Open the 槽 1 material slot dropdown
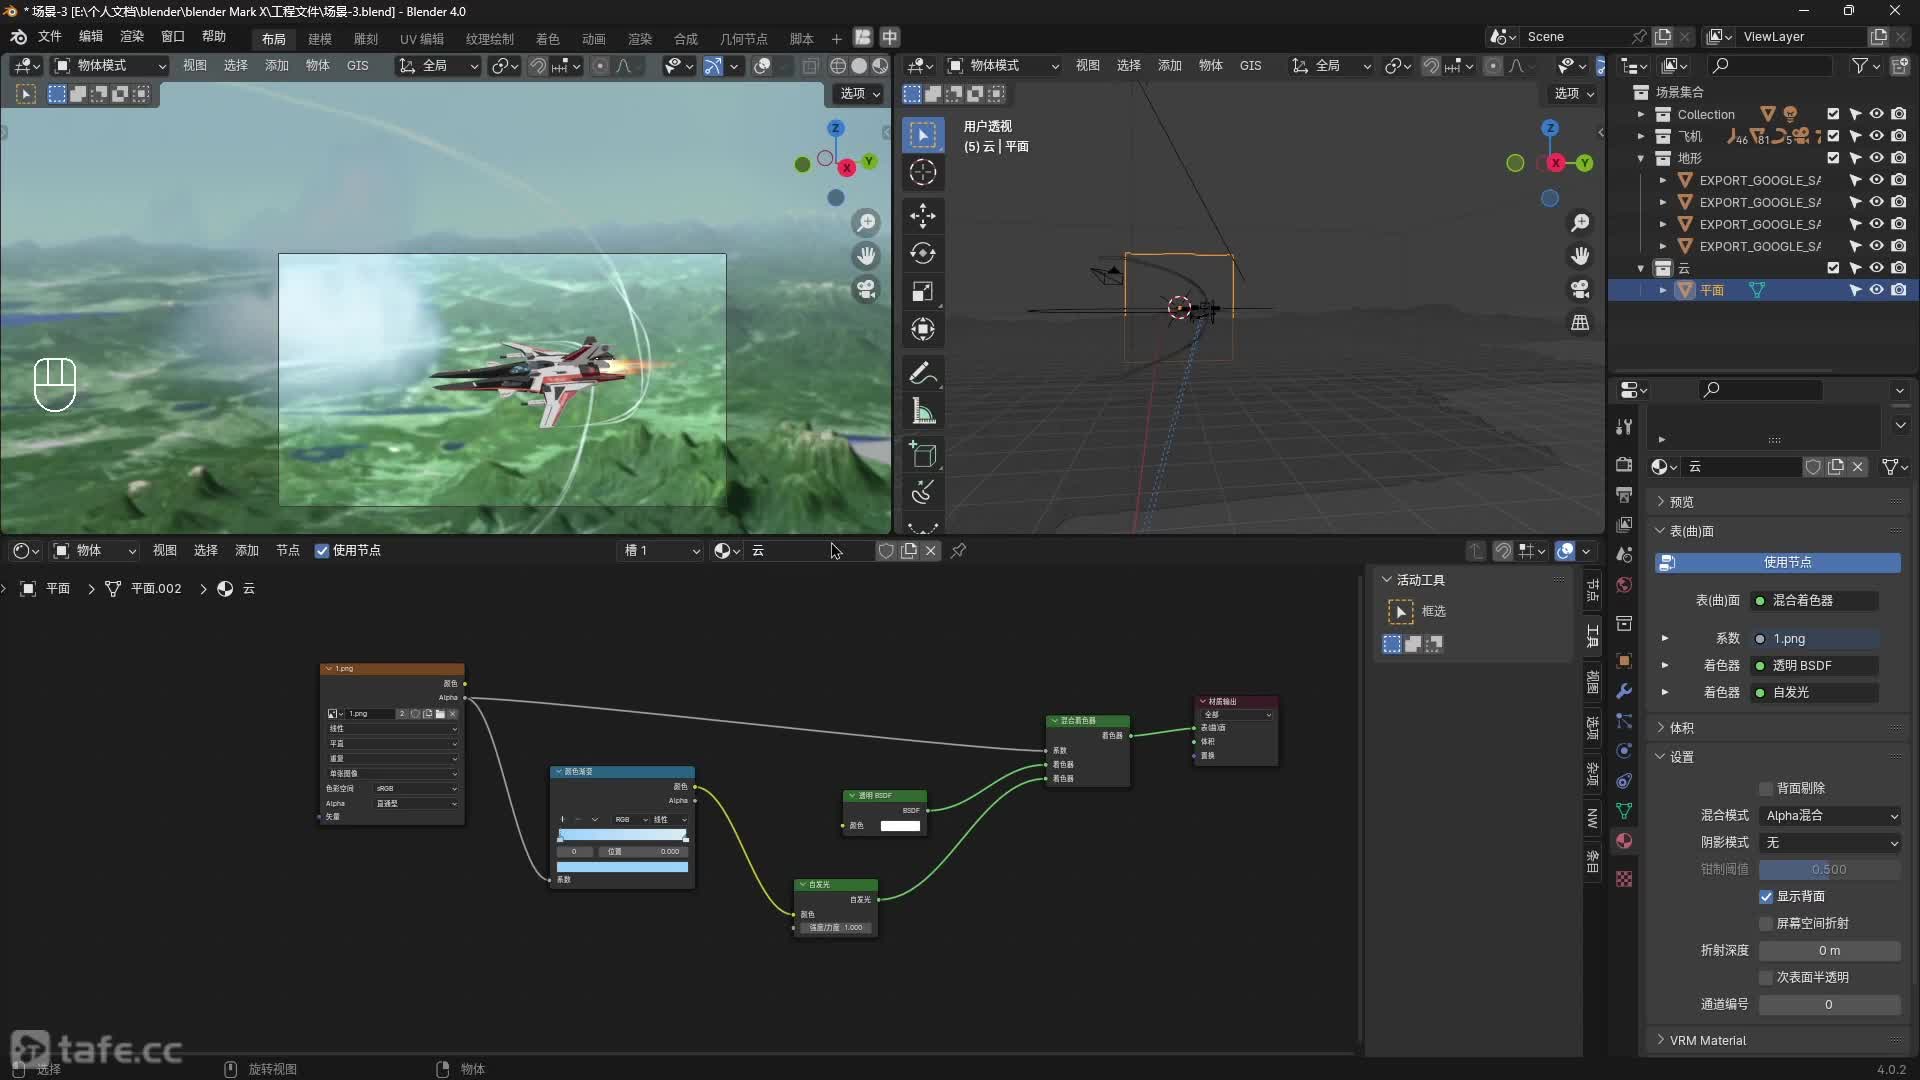Viewport: 1920px width, 1080px height. [661, 550]
